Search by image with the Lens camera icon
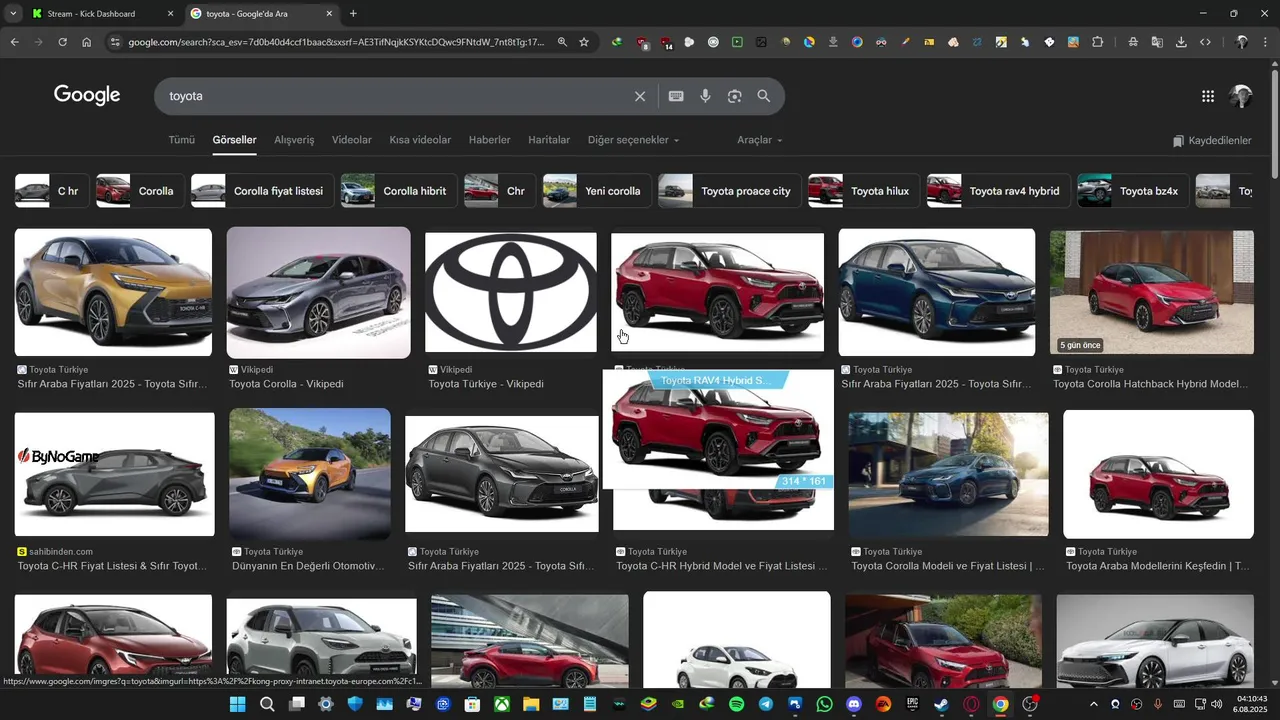The height and width of the screenshot is (720, 1280). point(735,96)
